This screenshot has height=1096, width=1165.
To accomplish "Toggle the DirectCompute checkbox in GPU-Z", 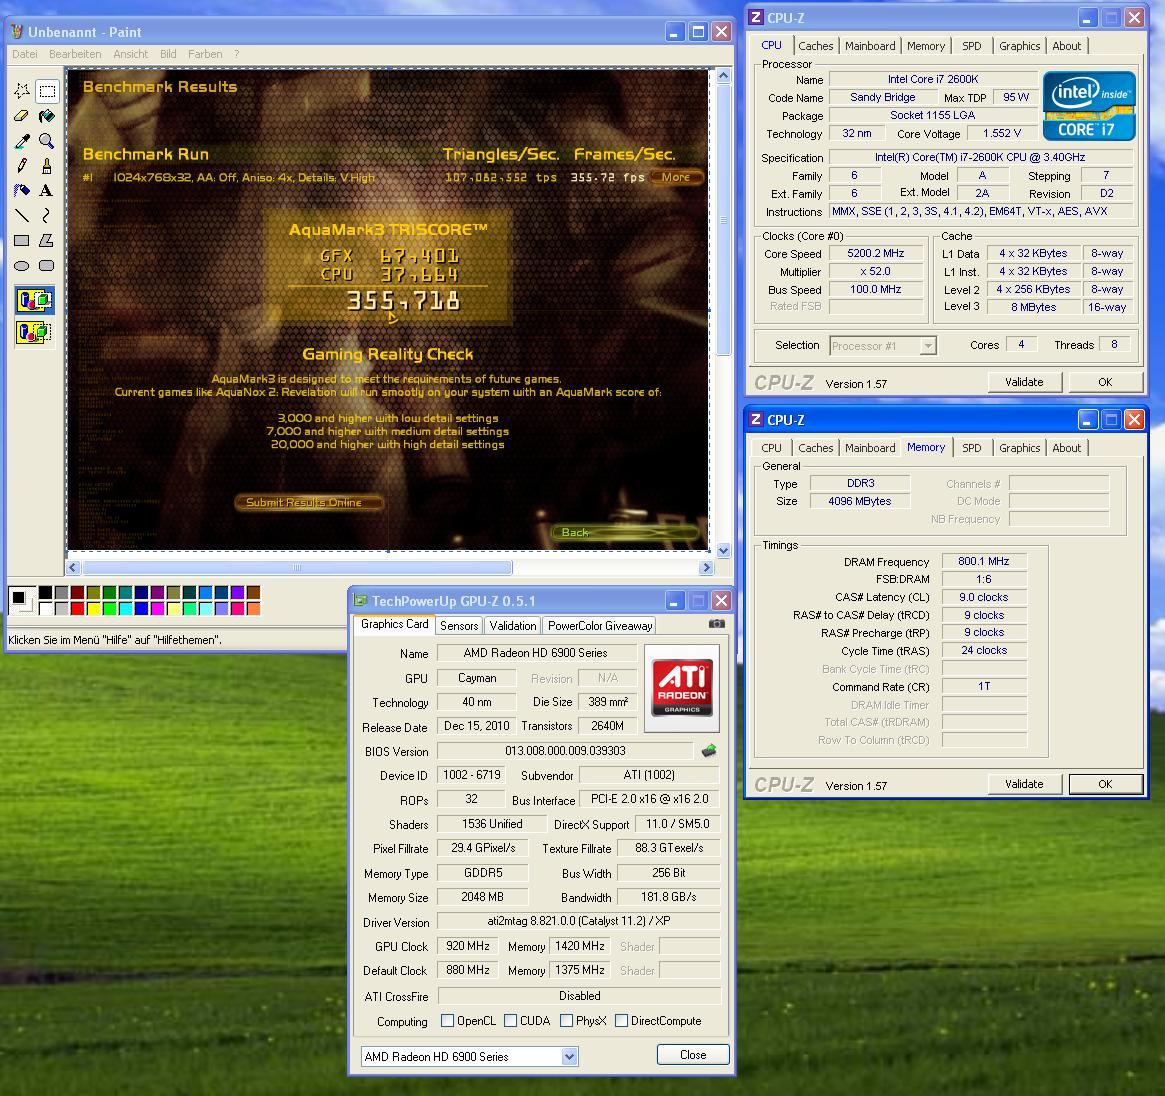I will [622, 1020].
